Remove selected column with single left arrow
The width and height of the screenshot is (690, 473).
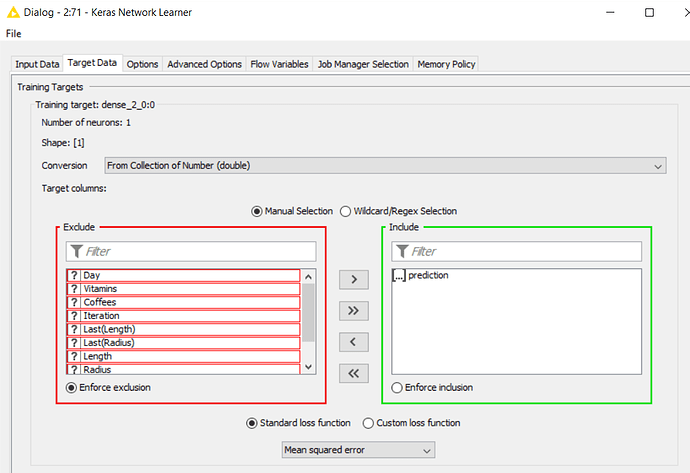pos(354,342)
